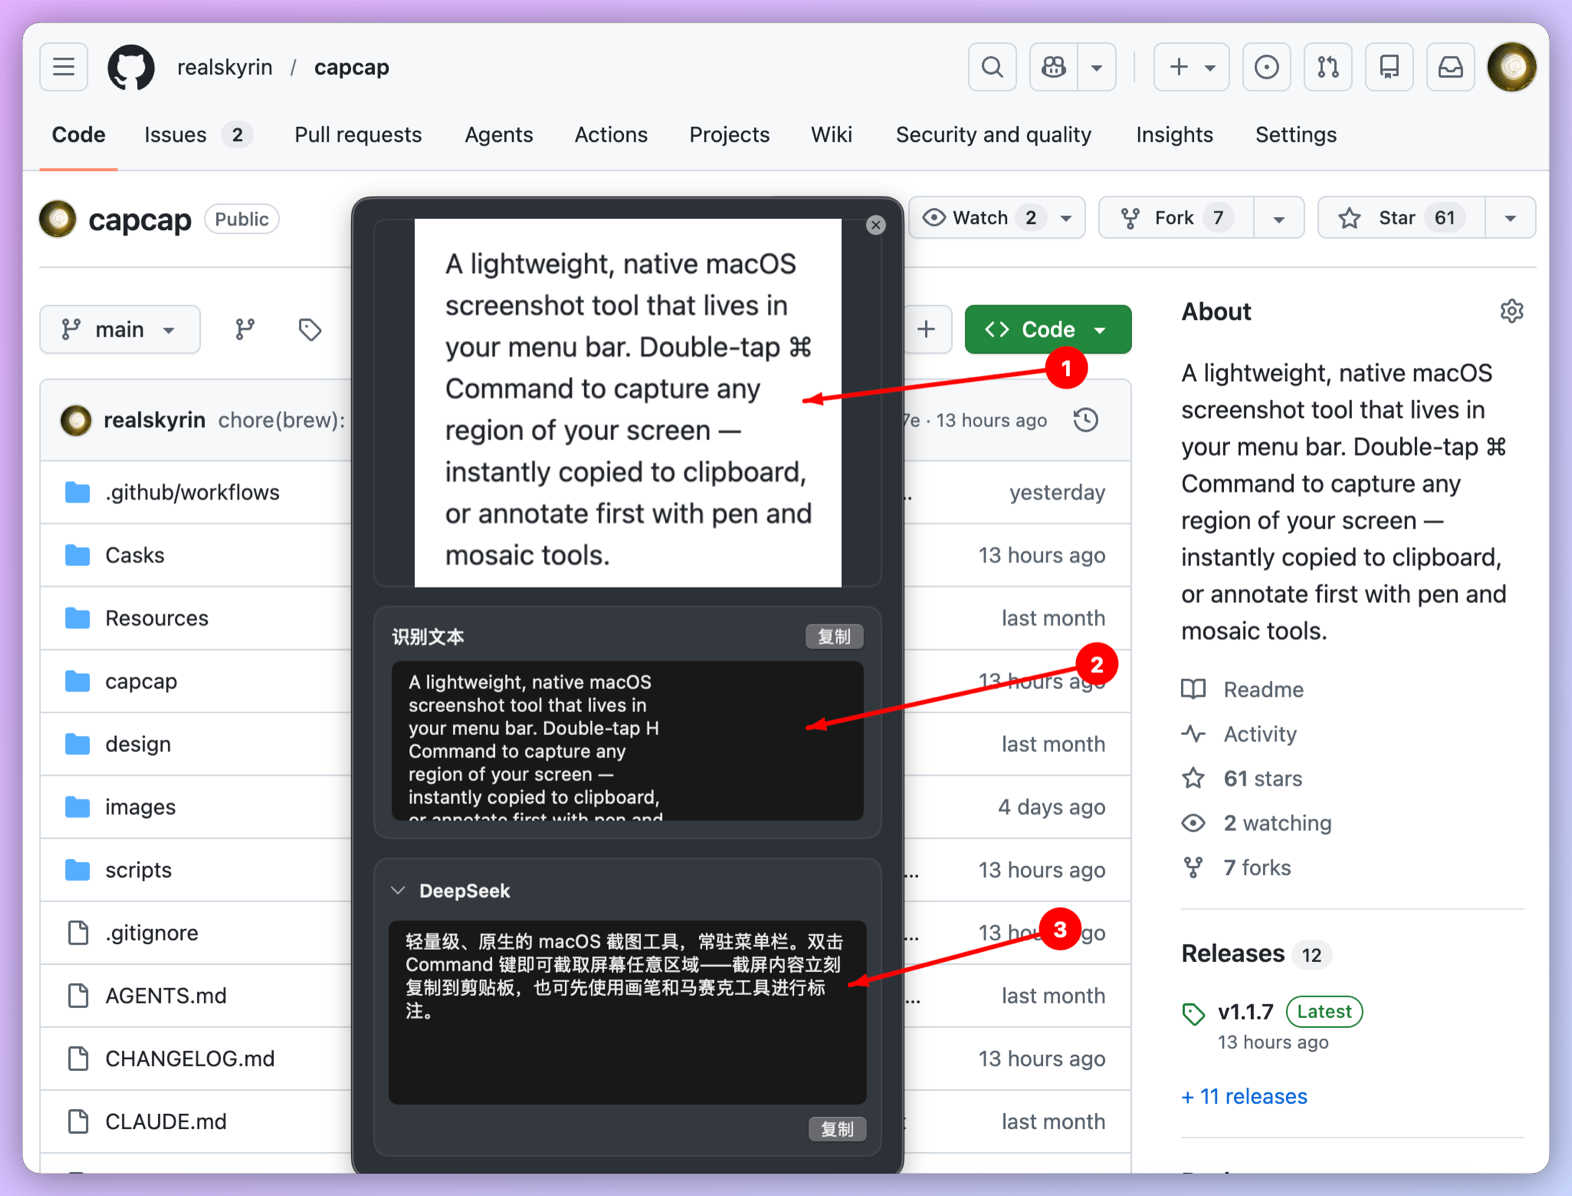Open the GitHub search

click(992, 67)
